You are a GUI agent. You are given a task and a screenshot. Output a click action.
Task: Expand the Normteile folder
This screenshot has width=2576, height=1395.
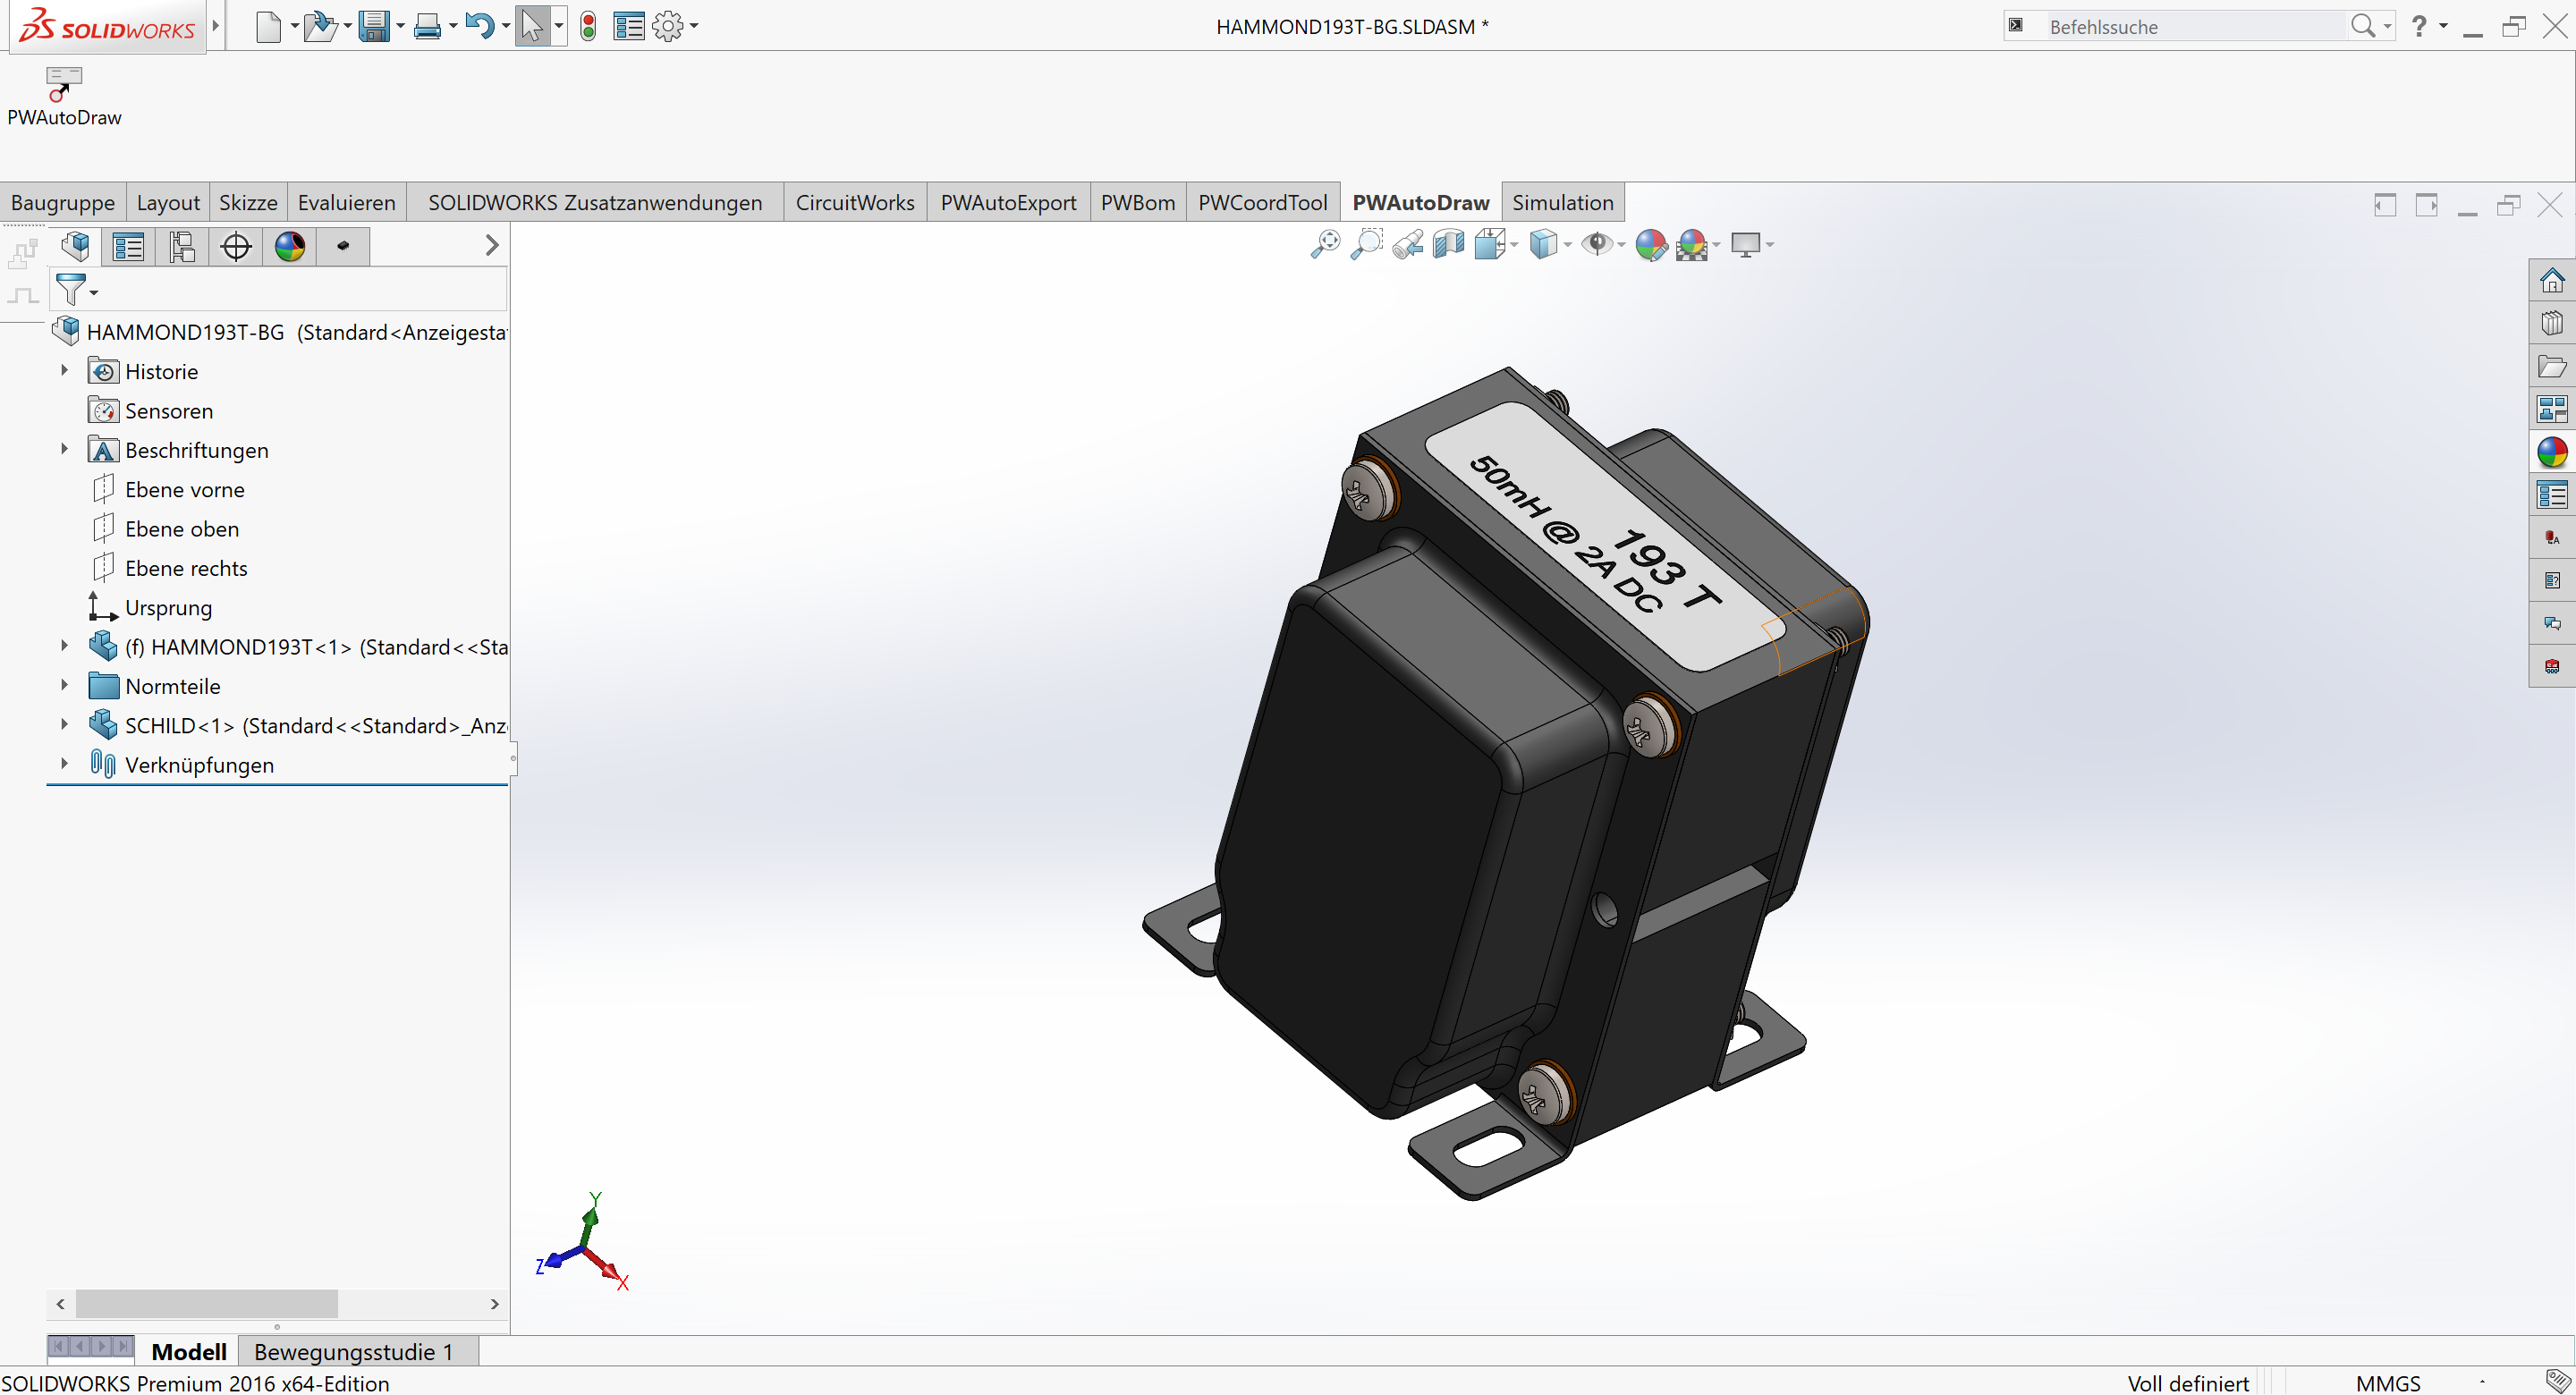[64, 686]
